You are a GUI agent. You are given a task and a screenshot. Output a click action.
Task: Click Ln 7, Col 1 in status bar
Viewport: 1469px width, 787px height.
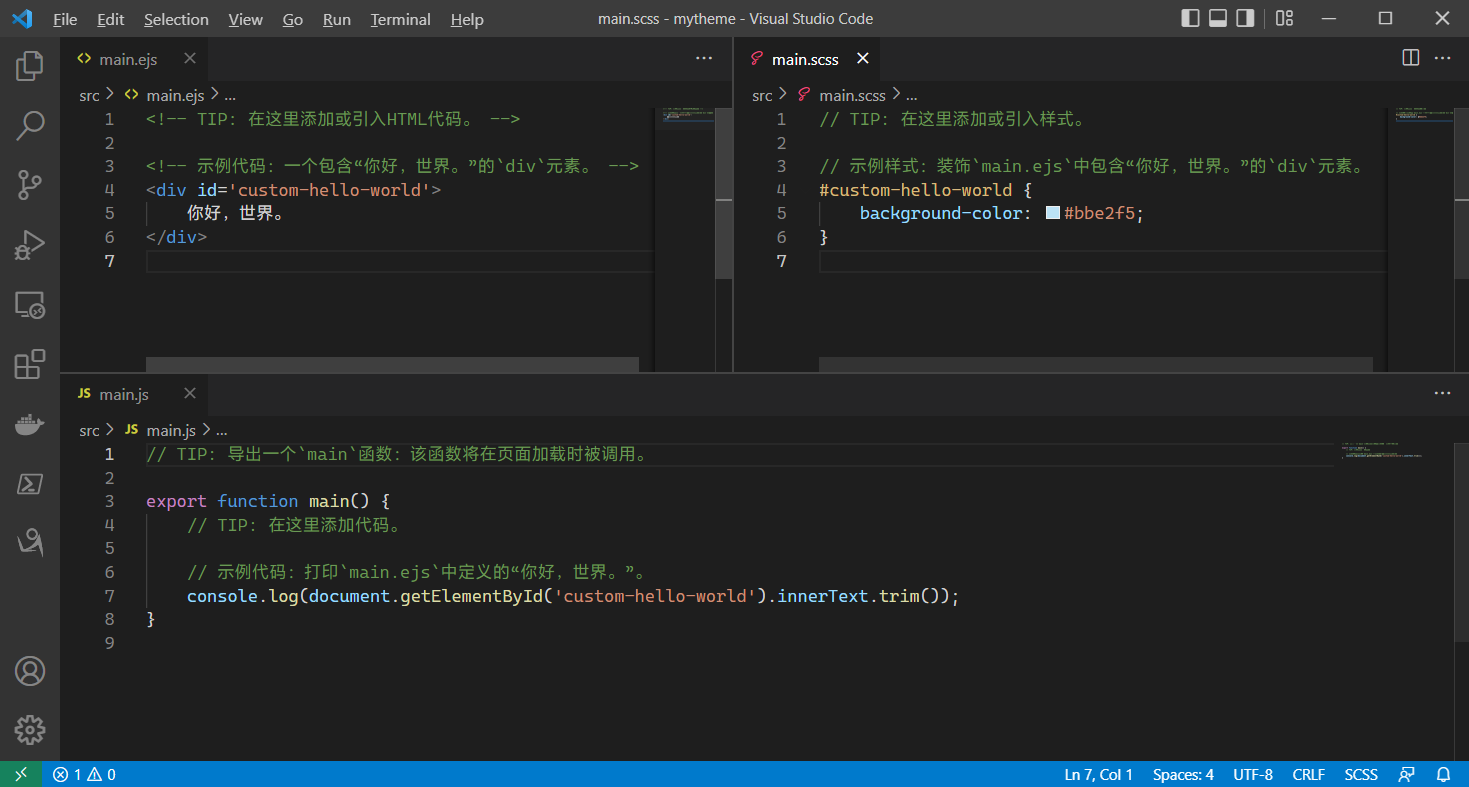click(x=1098, y=774)
